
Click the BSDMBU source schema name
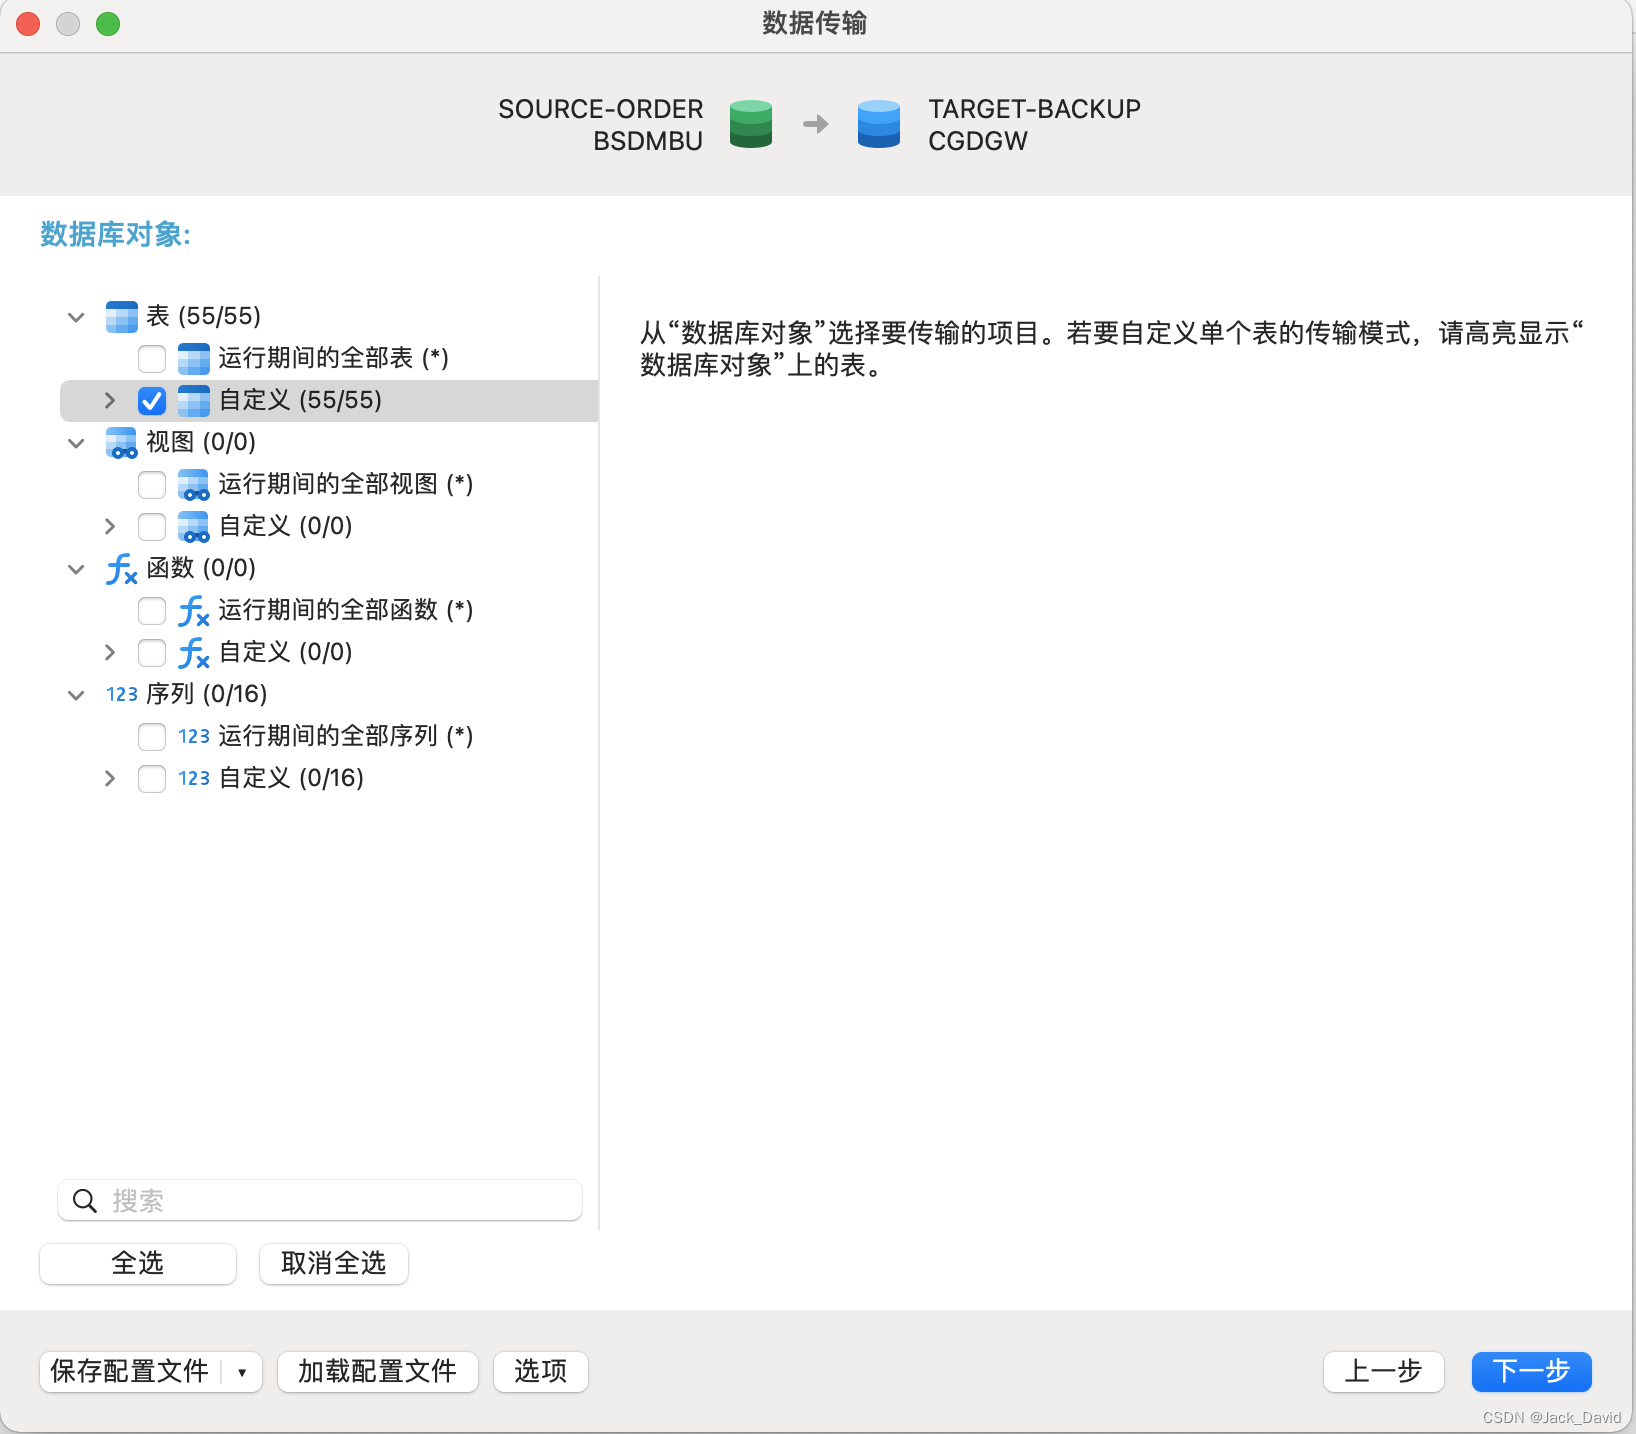[648, 142]
